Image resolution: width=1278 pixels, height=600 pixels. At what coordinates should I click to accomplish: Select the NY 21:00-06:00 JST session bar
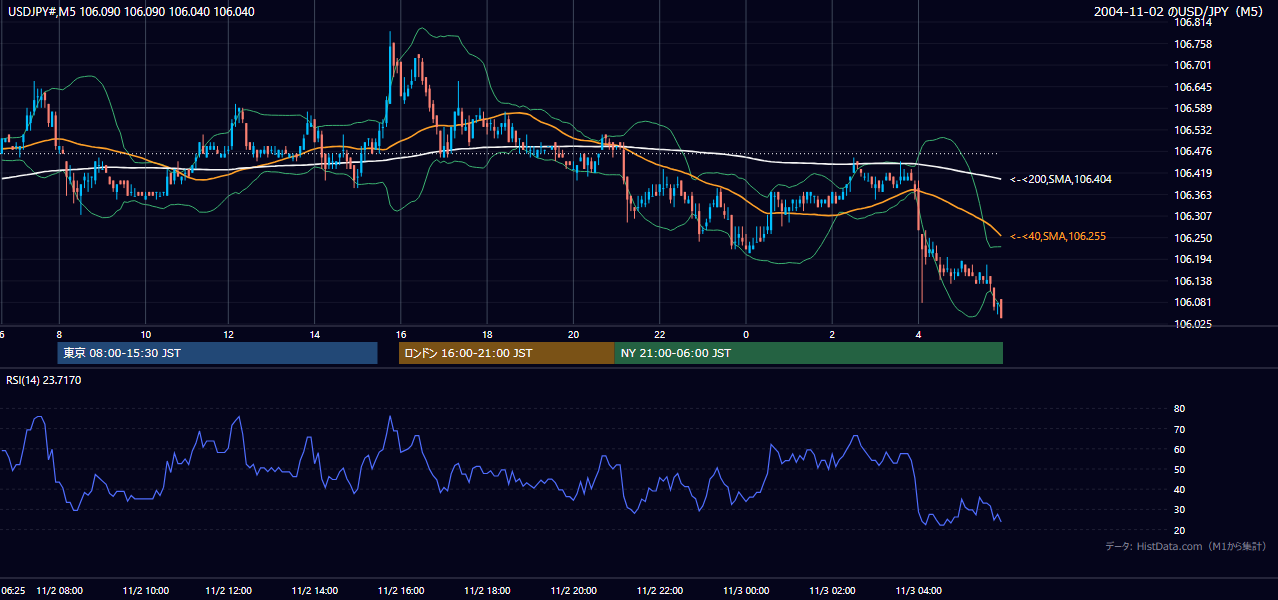point(808,353)
